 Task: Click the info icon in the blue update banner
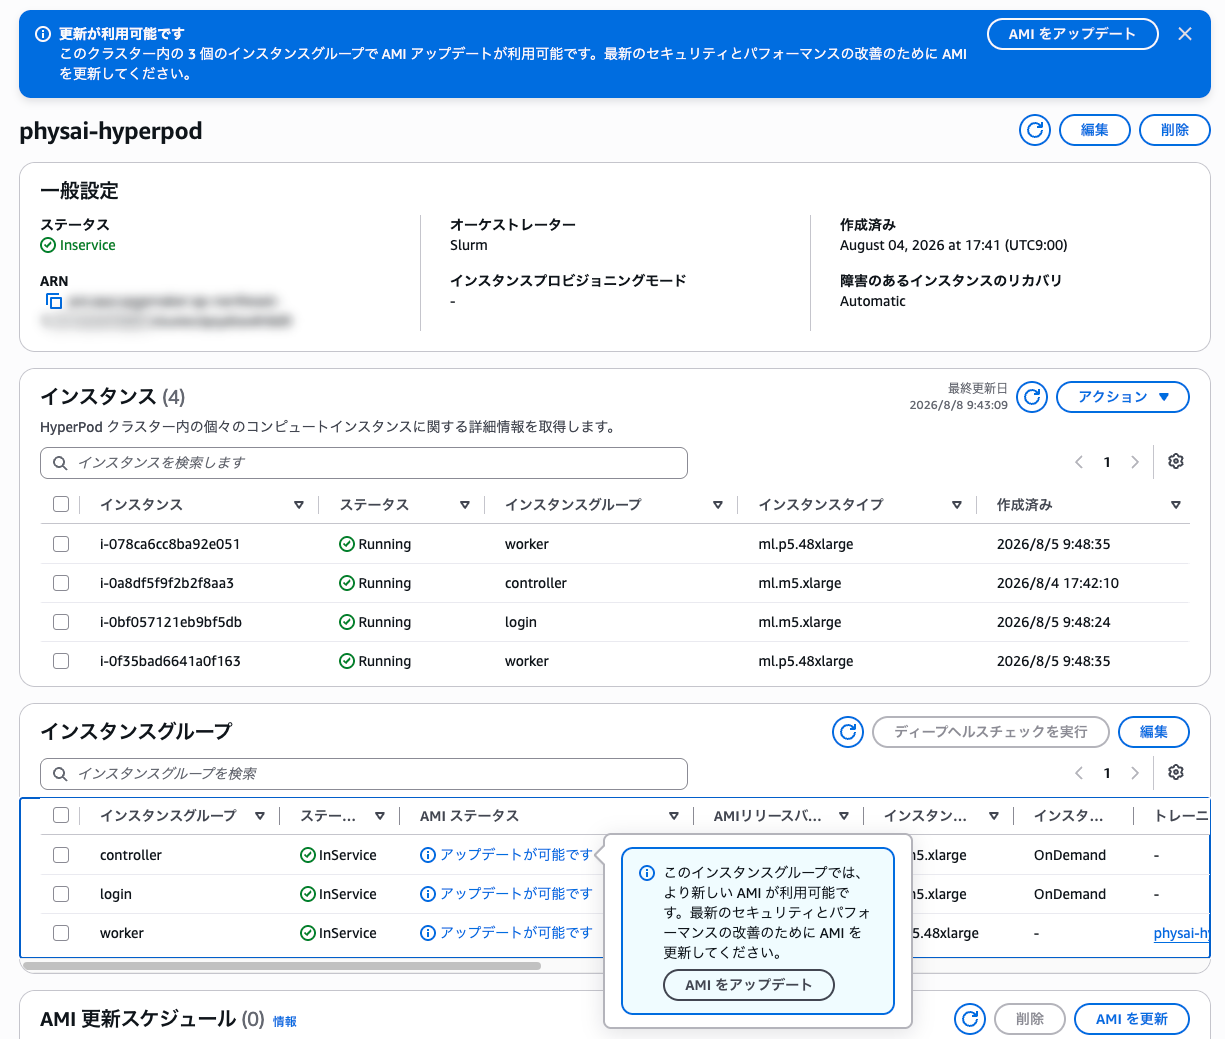click(43, 34)
